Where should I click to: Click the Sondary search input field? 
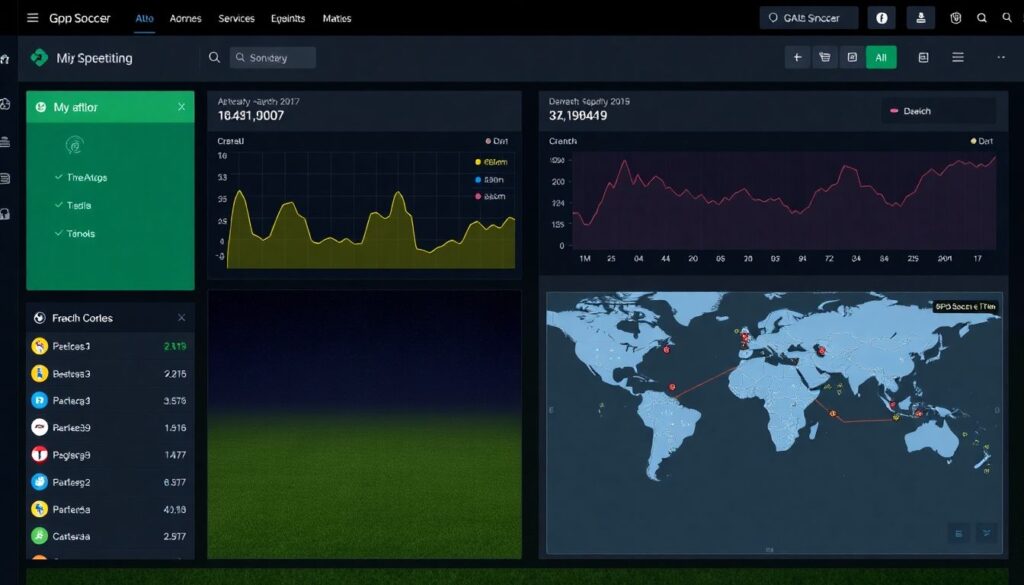273,58
